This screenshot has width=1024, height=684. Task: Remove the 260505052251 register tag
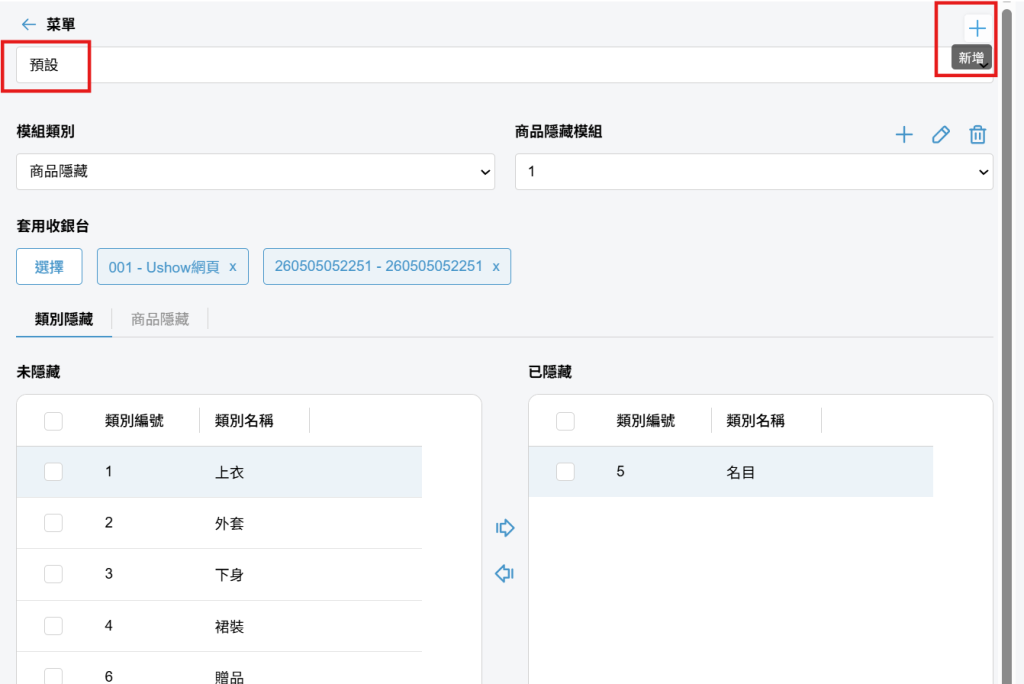496,267
